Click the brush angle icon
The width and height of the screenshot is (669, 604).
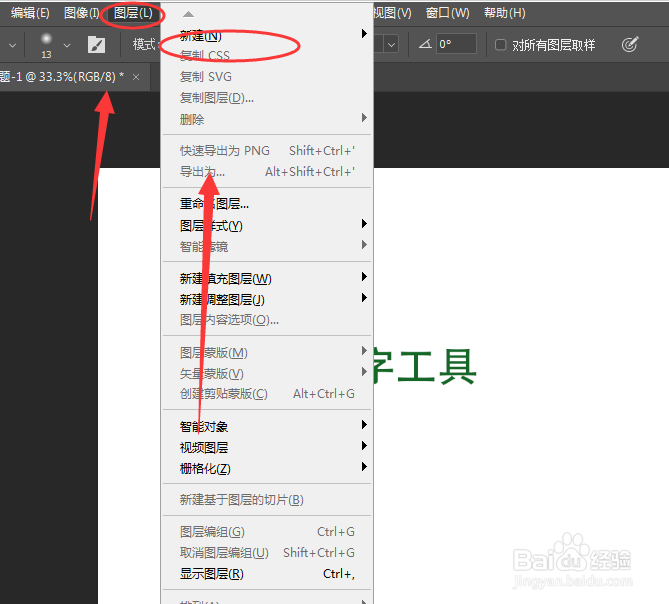point(425,44)
